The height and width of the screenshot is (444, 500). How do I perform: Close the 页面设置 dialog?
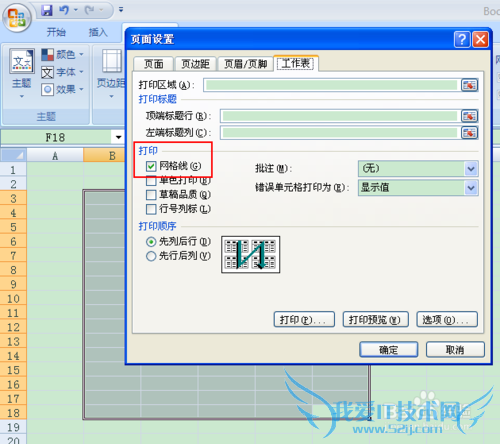[x=481, y=40]
